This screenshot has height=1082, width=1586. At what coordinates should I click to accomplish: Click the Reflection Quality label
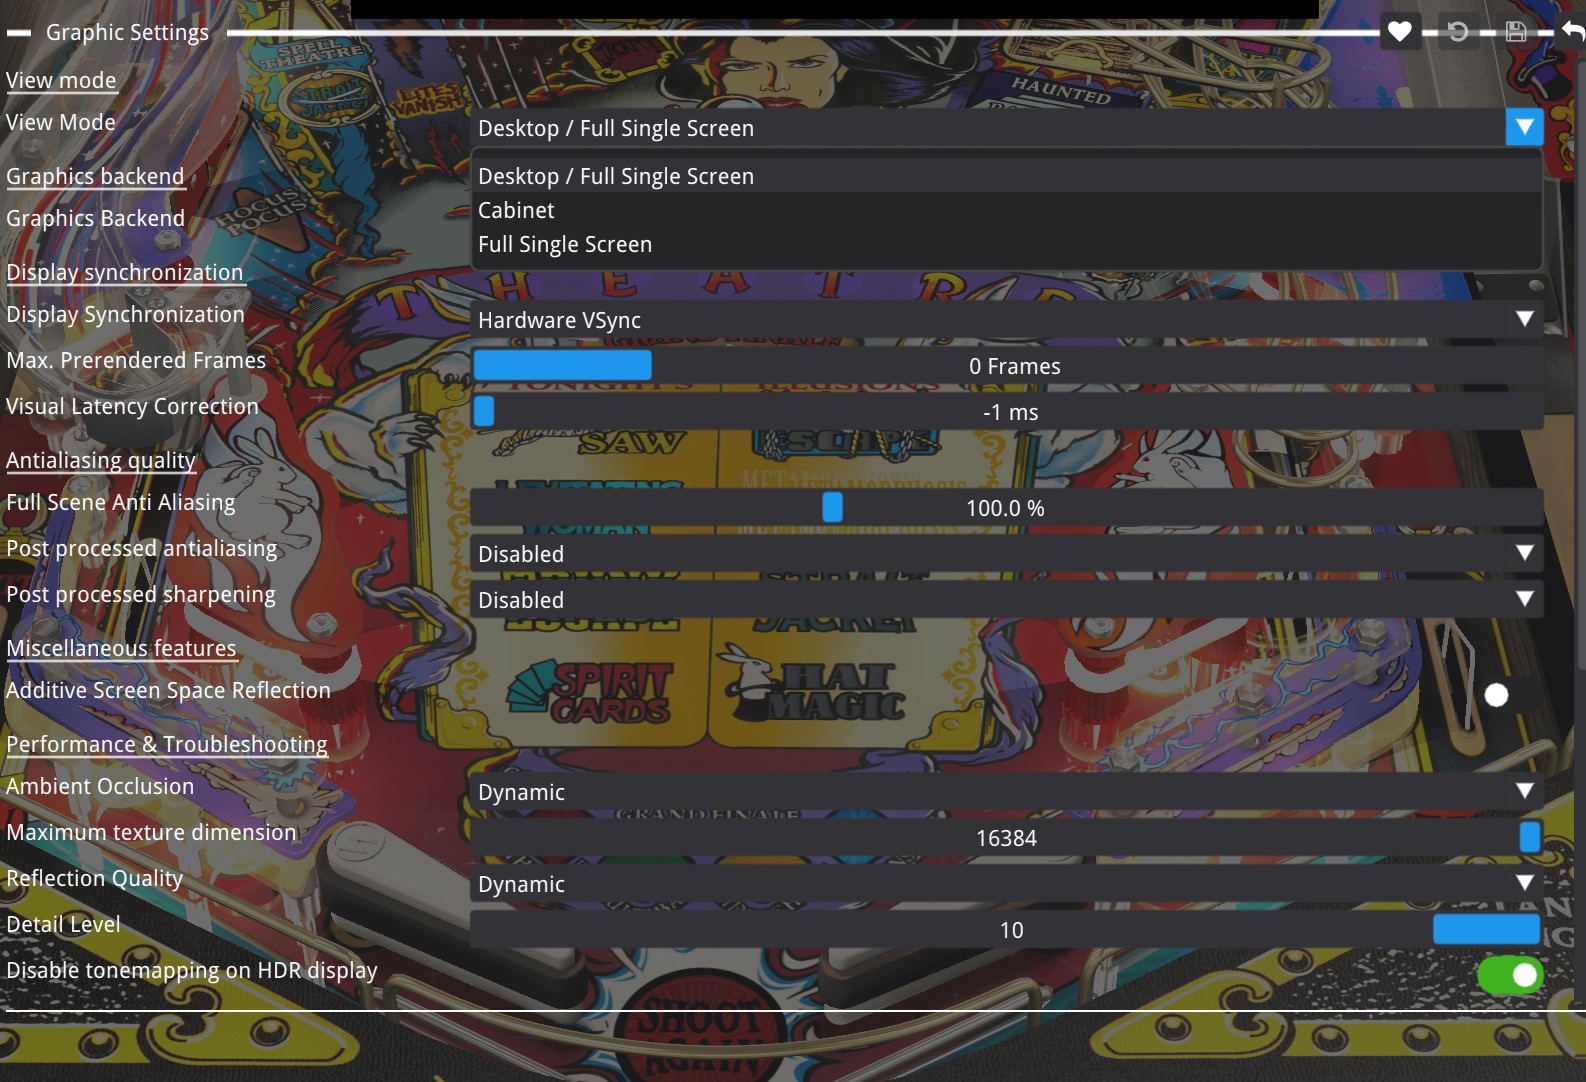pyautogui.click(x=95, y=878)
